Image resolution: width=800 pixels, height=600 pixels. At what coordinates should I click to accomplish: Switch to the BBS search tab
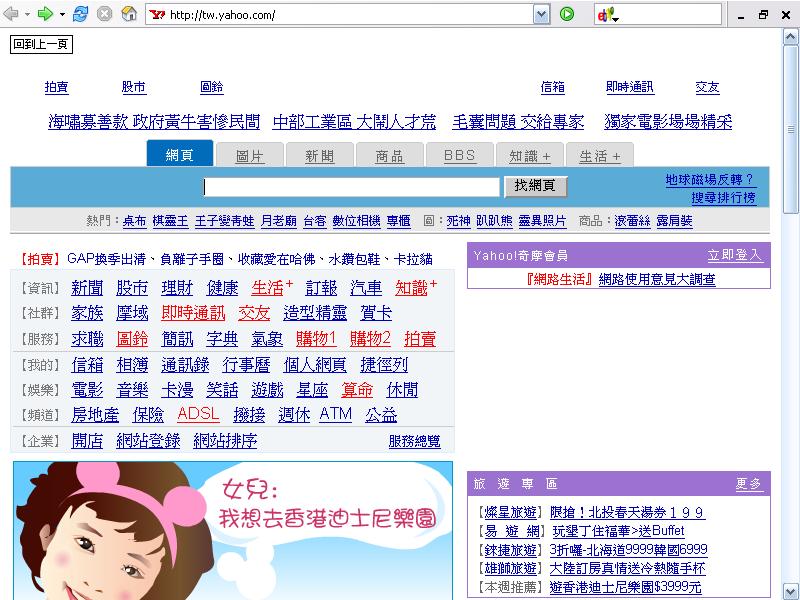(459, 156)
